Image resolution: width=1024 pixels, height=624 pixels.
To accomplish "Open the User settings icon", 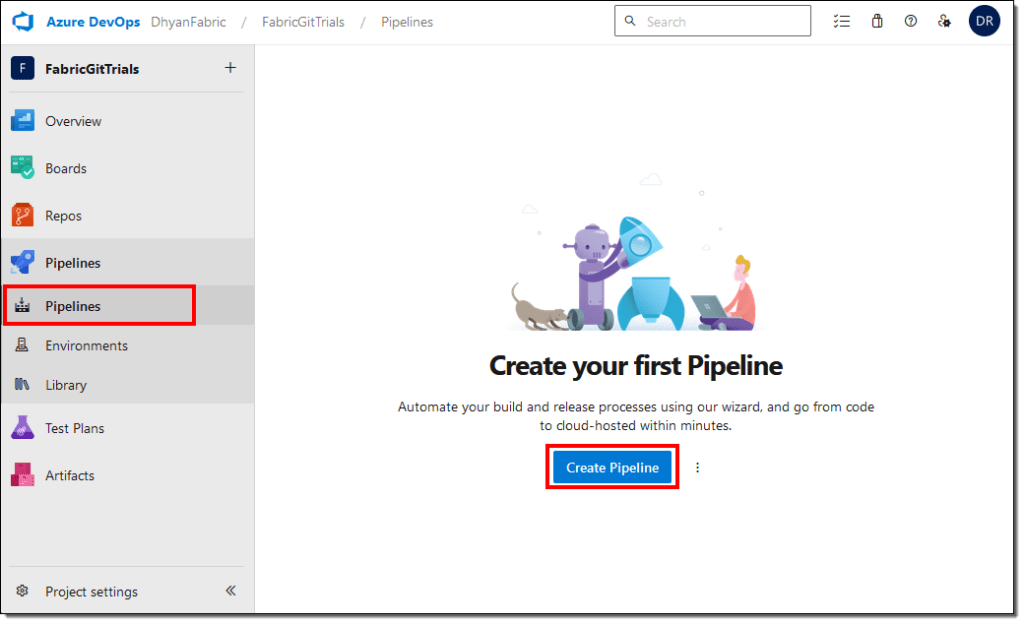I will pyautogui.click(x=944, y=21).
